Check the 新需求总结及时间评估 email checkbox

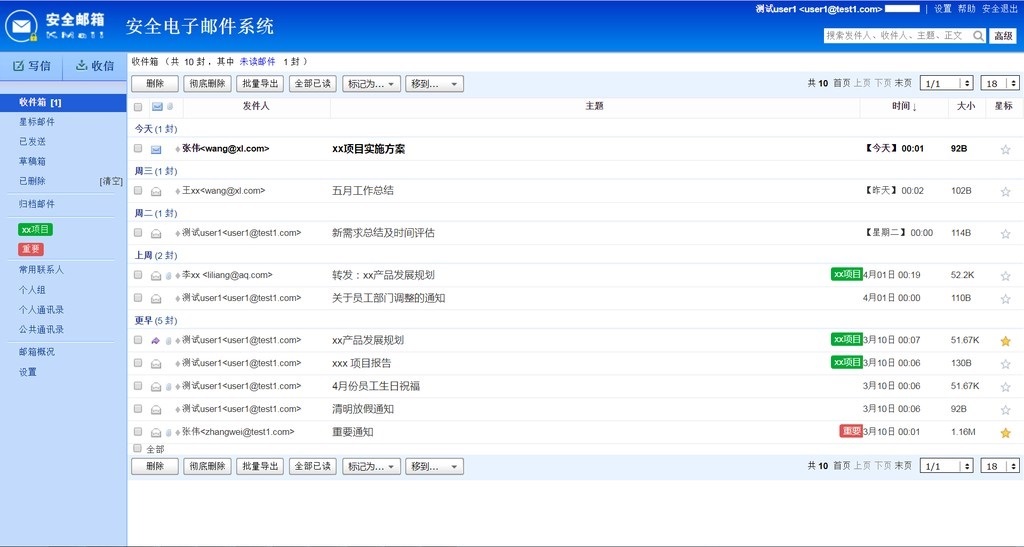point(138,232)
